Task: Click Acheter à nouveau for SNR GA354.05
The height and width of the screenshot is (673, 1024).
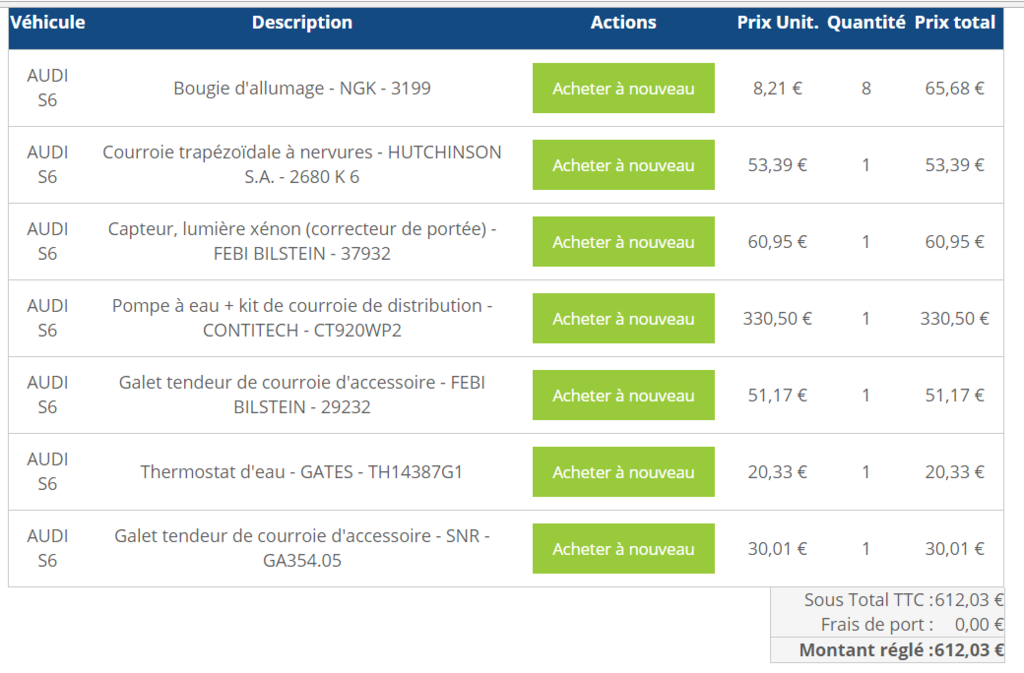Action: point(623,549)
